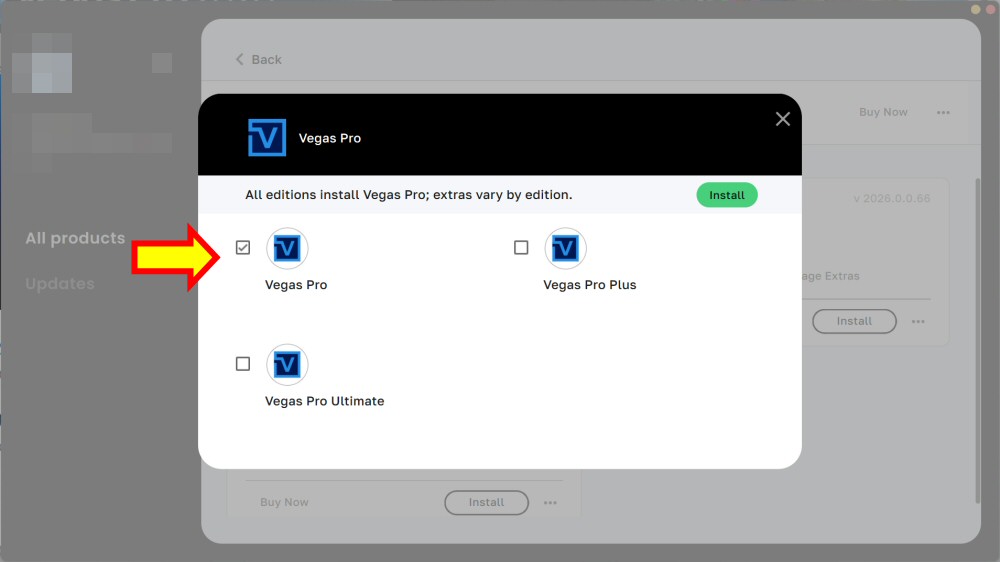Open more options next to the v2026 card's Install
This screenshot has height=562, width=1000.
(x=918, y=322)
